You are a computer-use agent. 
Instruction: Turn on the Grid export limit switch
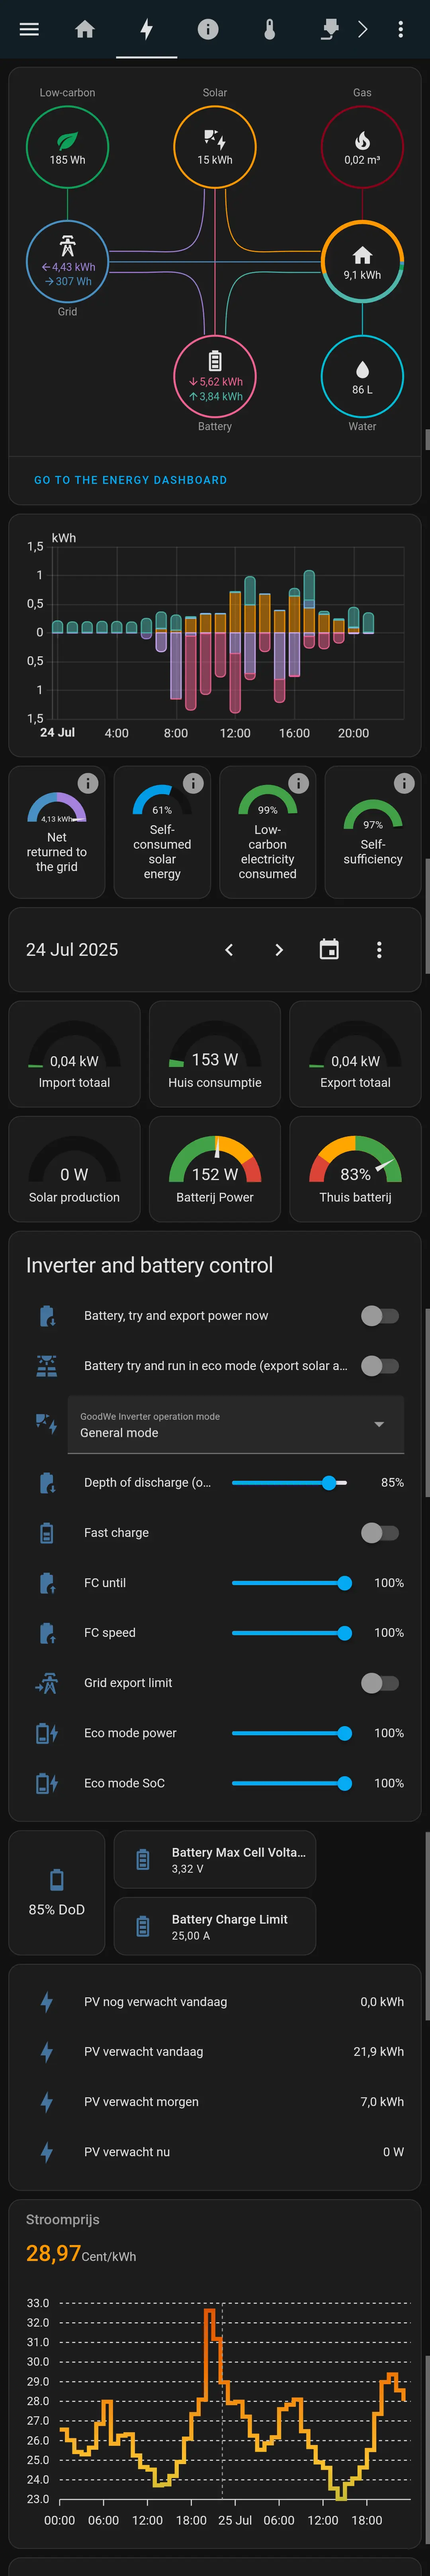pos(379,1683)
